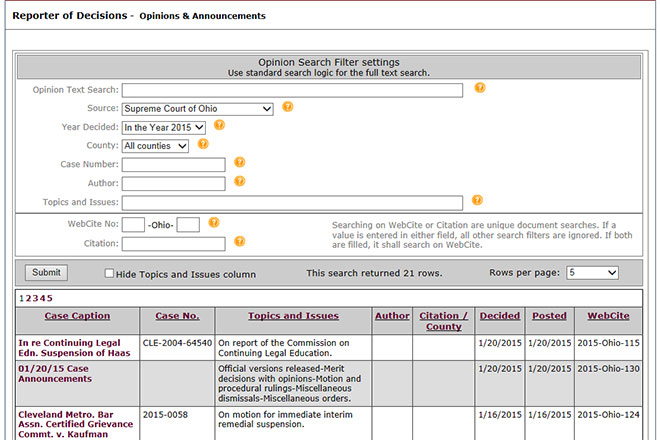Viewport: 660px width, 440px height.
Task: Click help icon beside Author field
Action: [x=240, y=181]
